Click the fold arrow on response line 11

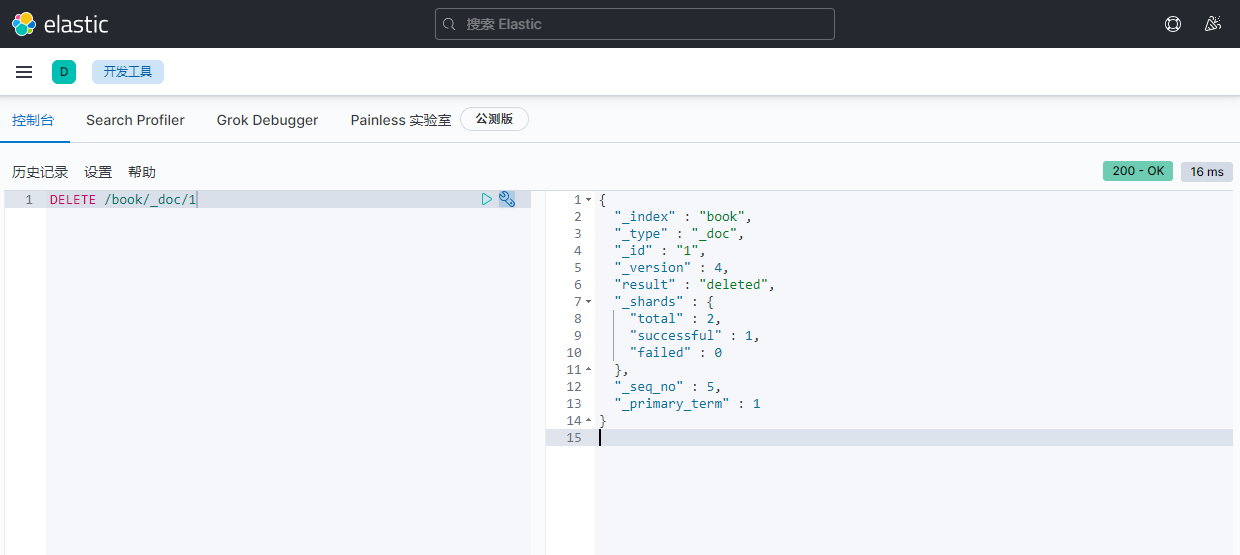pyautogui.click(x=588, y=370)
